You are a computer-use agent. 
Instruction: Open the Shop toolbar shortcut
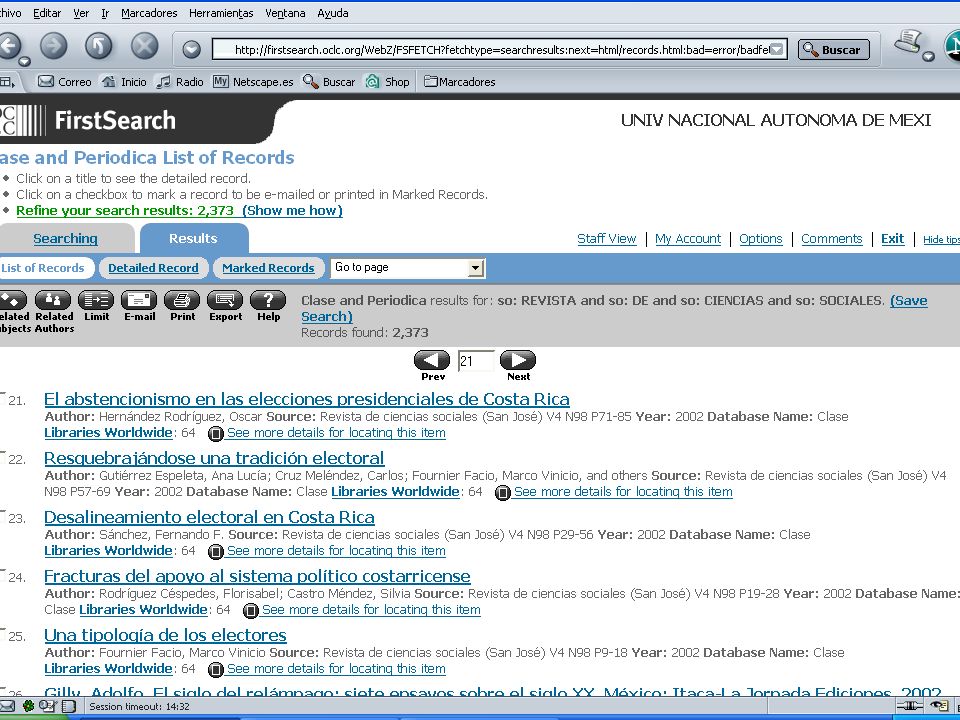(x=387, y=81)
